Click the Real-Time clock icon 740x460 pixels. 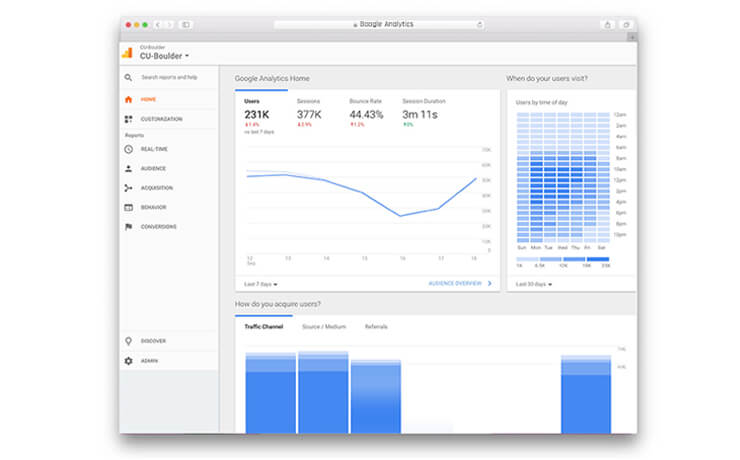128,149
